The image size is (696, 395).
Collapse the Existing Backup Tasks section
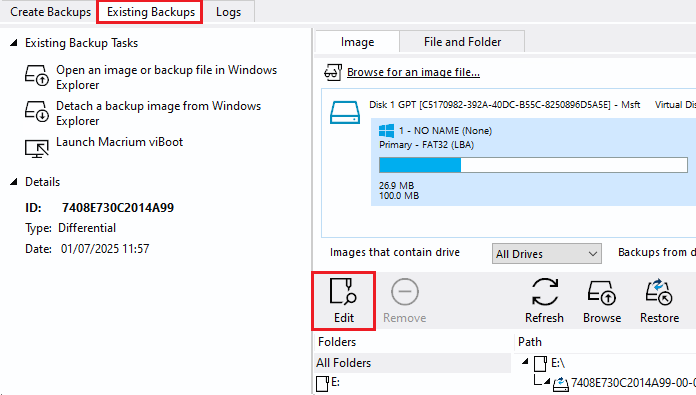[x=14, y=43]
